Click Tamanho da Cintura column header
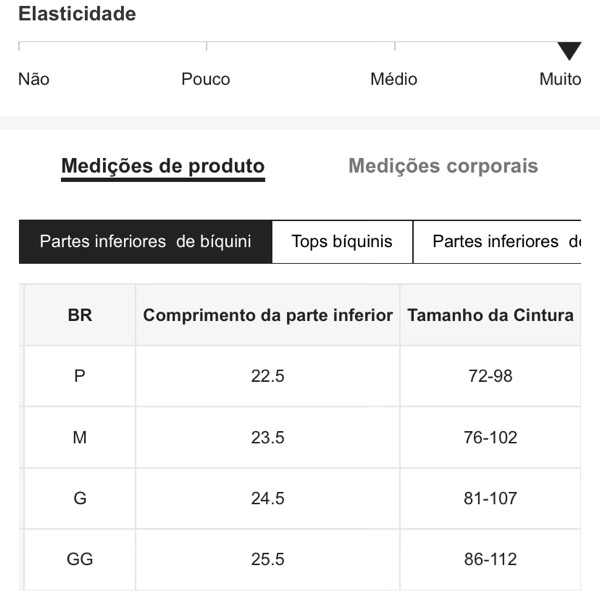The height and width of the screenshot is (600, 600). (490, 315)
